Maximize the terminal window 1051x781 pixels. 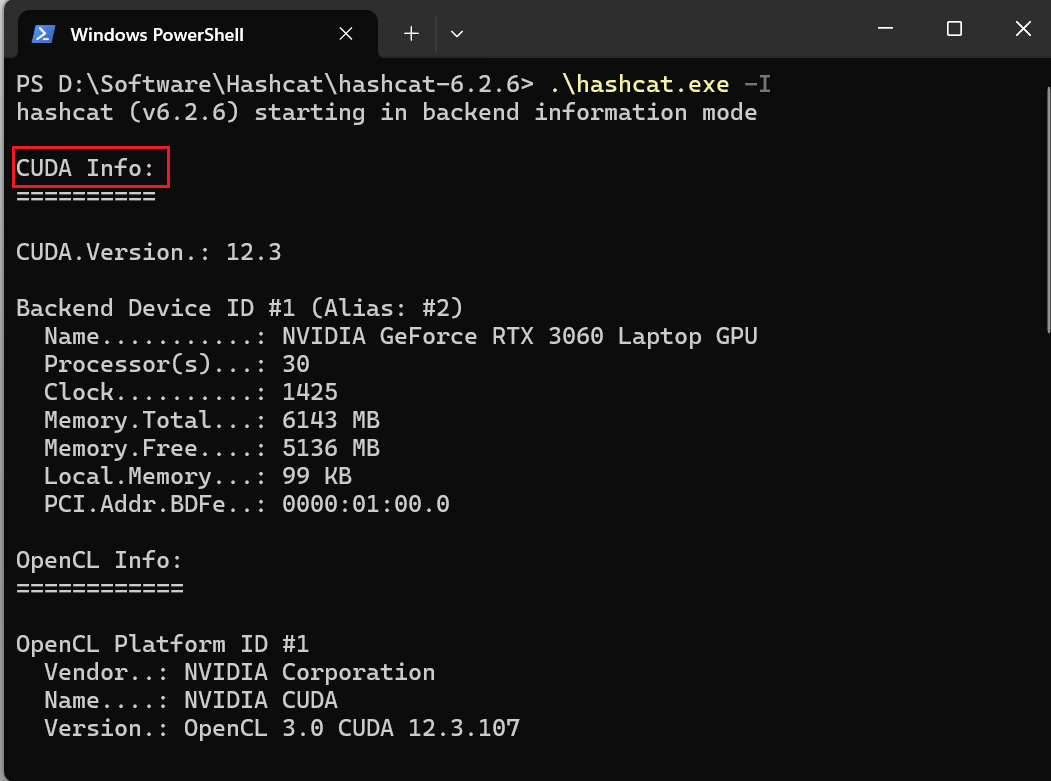tap(954, 28)
